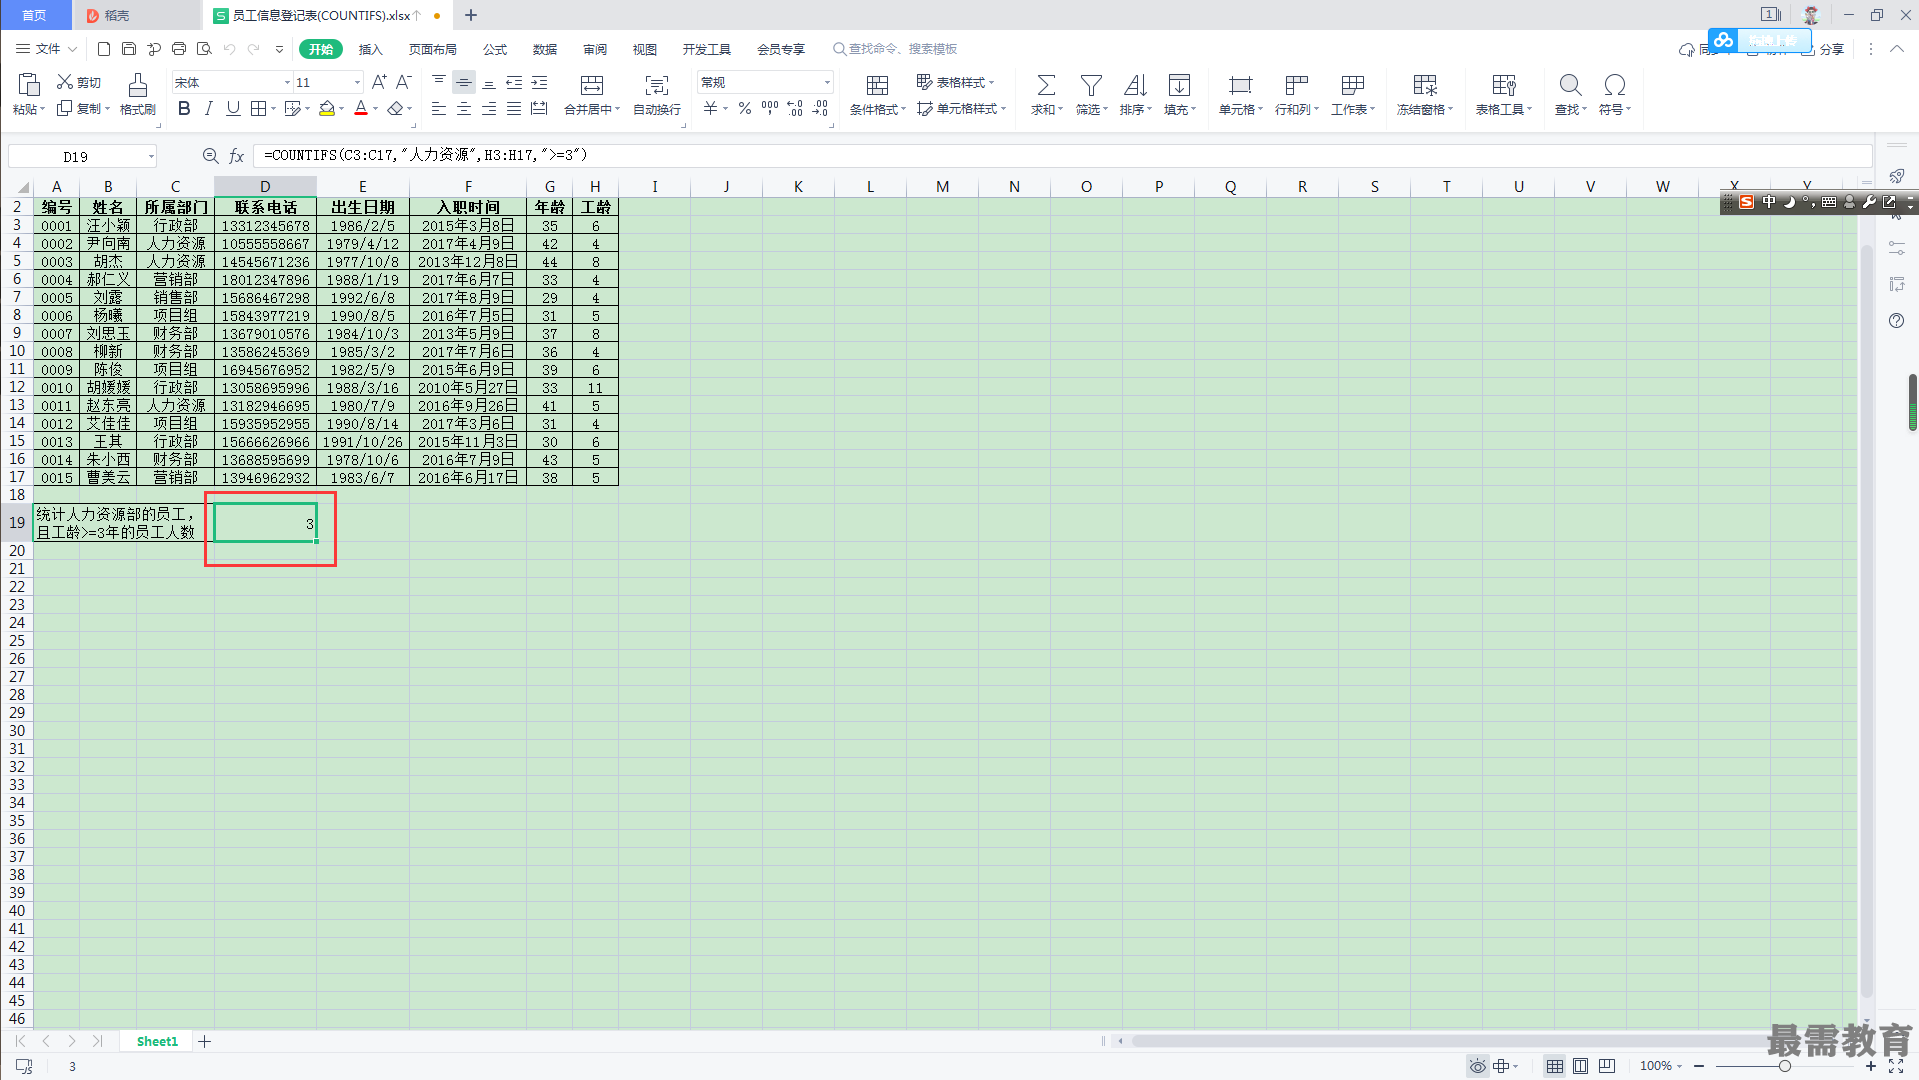1919x1080 pixels.
Task: Click the zoom slider handle
Action: coord(1784,1066)
